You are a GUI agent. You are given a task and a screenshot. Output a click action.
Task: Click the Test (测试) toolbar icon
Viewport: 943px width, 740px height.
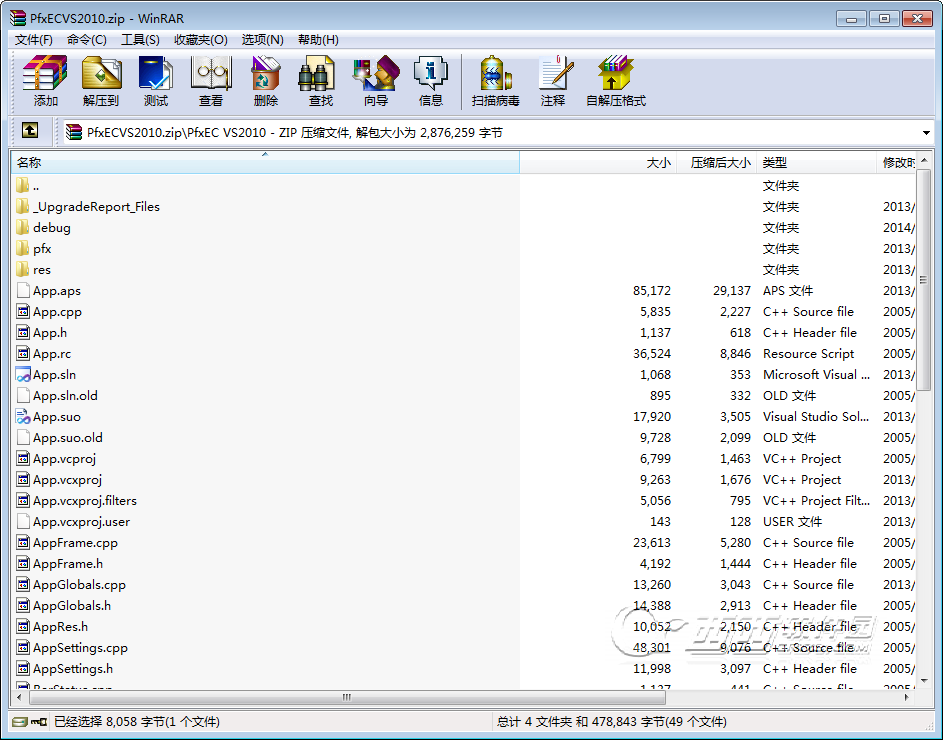[156, 73]
